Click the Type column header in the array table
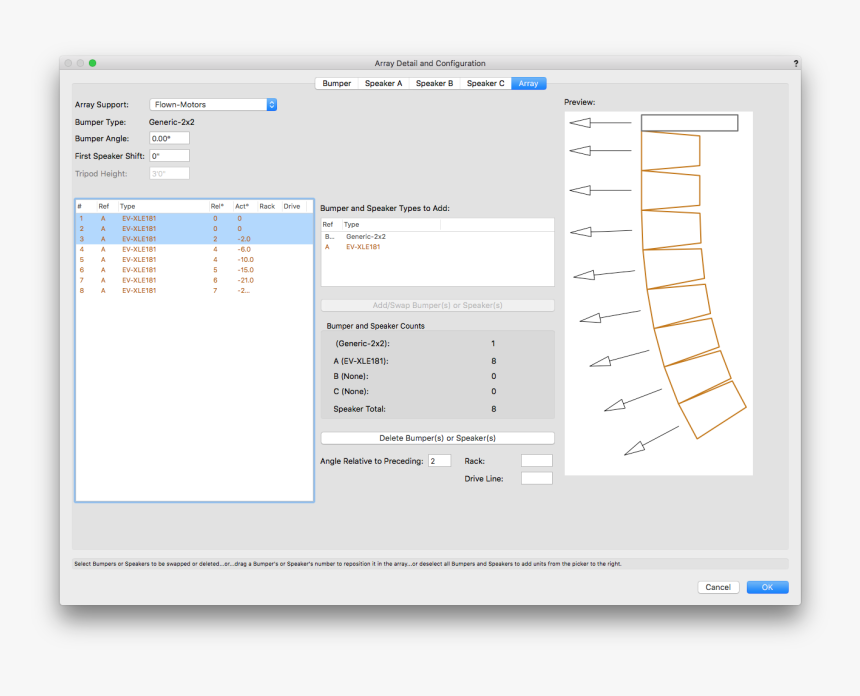The height and width of the screenshot is (696, 860). pyautogui.click(x=129, y=206)
